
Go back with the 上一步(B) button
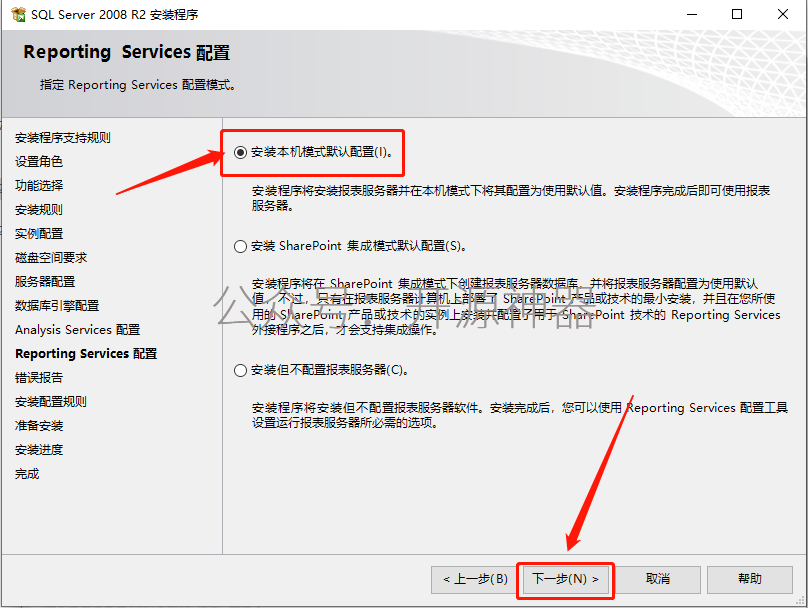point(475,580)
